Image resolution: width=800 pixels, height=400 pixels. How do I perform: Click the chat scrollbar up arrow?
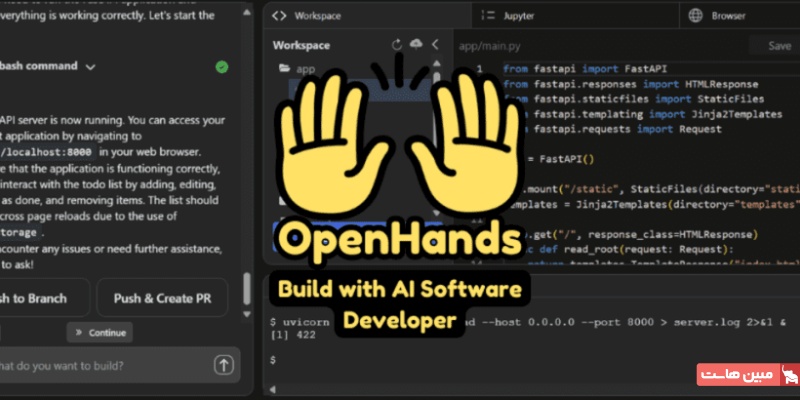tap(247, 12)
